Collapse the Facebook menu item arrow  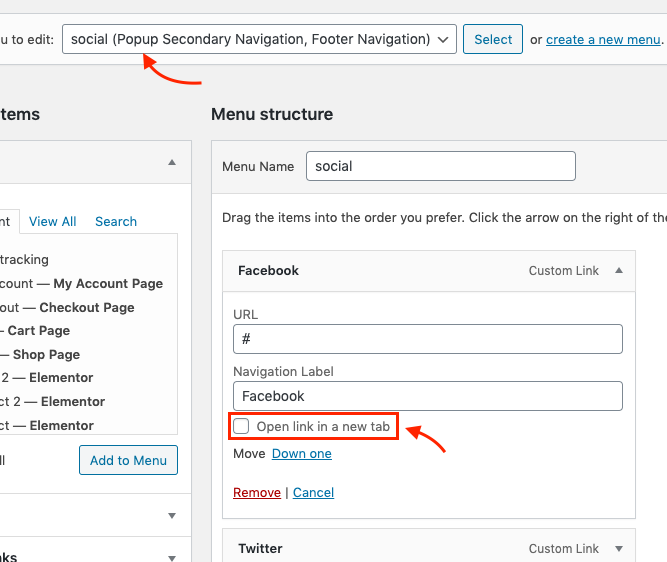[x=619, y=270]
